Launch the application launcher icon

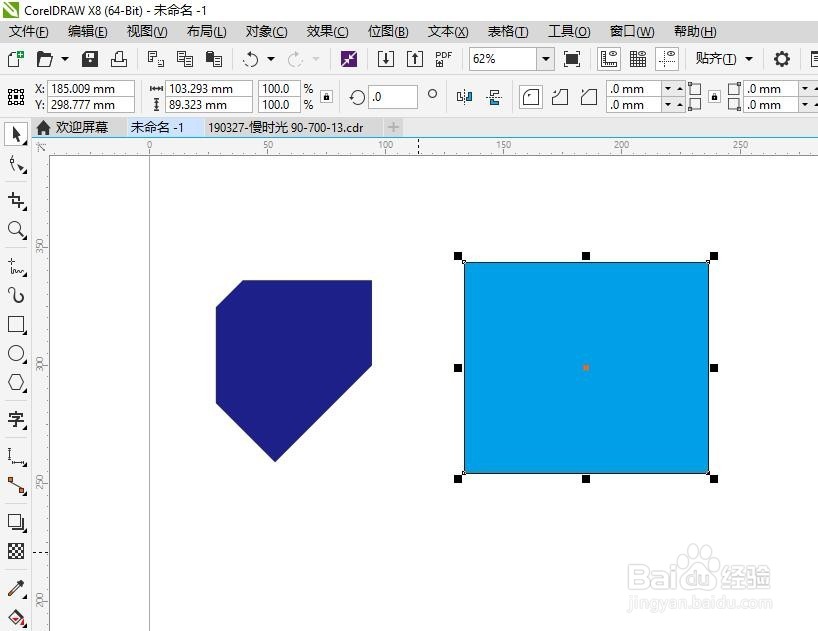(348, 59)
